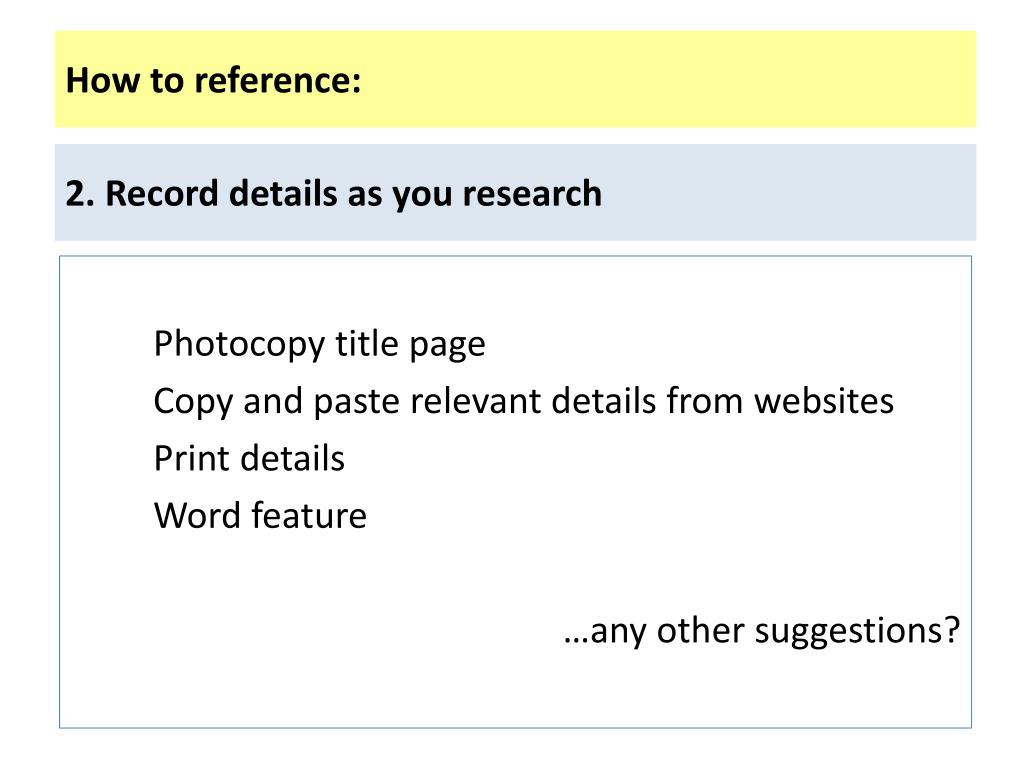The width and height of the screenshot is (1024, 768).
Task: Click '...any other suggestions?' text
Action: [x=761, y=632]
